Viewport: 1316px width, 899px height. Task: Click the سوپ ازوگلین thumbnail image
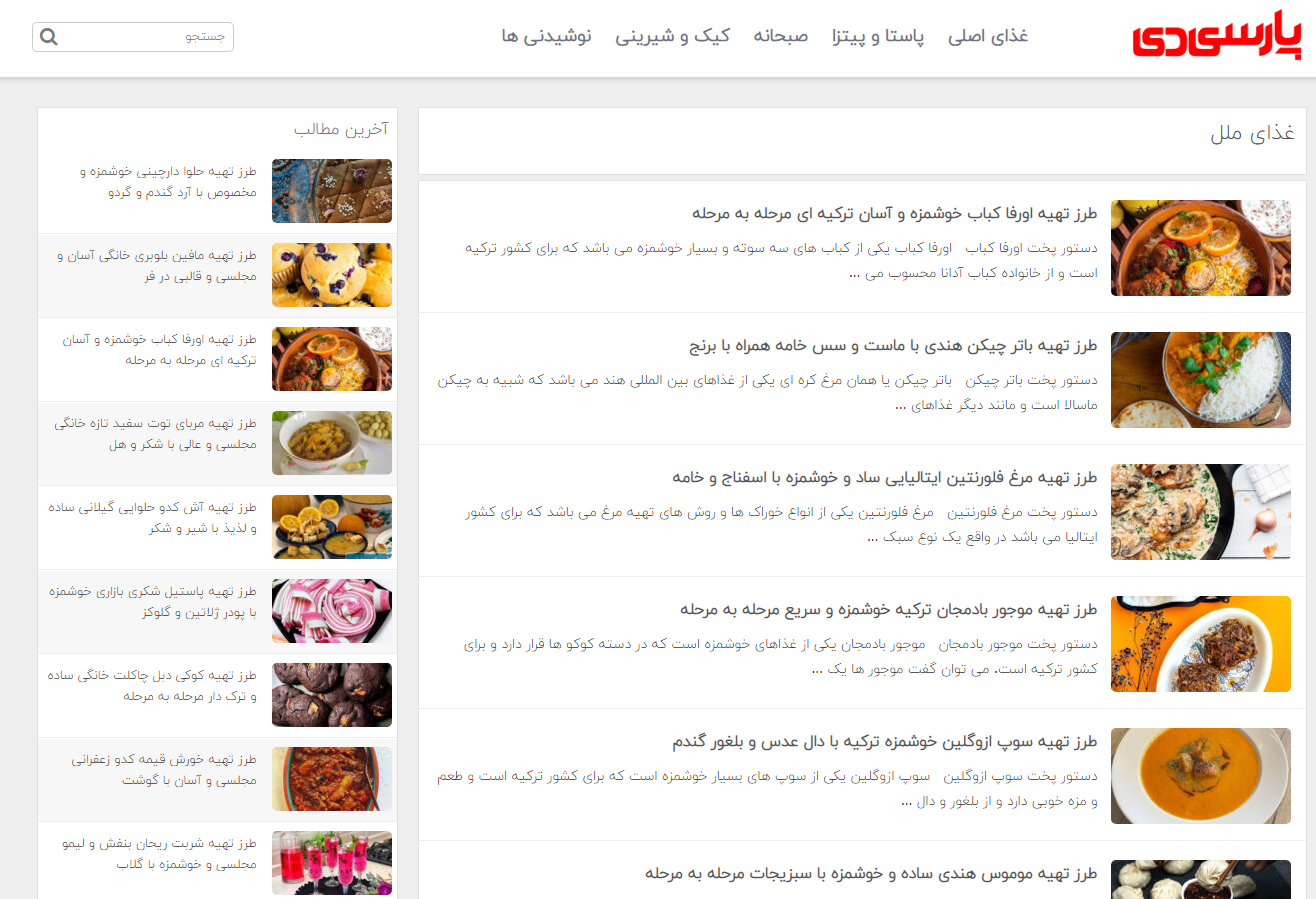(1201, 776)
